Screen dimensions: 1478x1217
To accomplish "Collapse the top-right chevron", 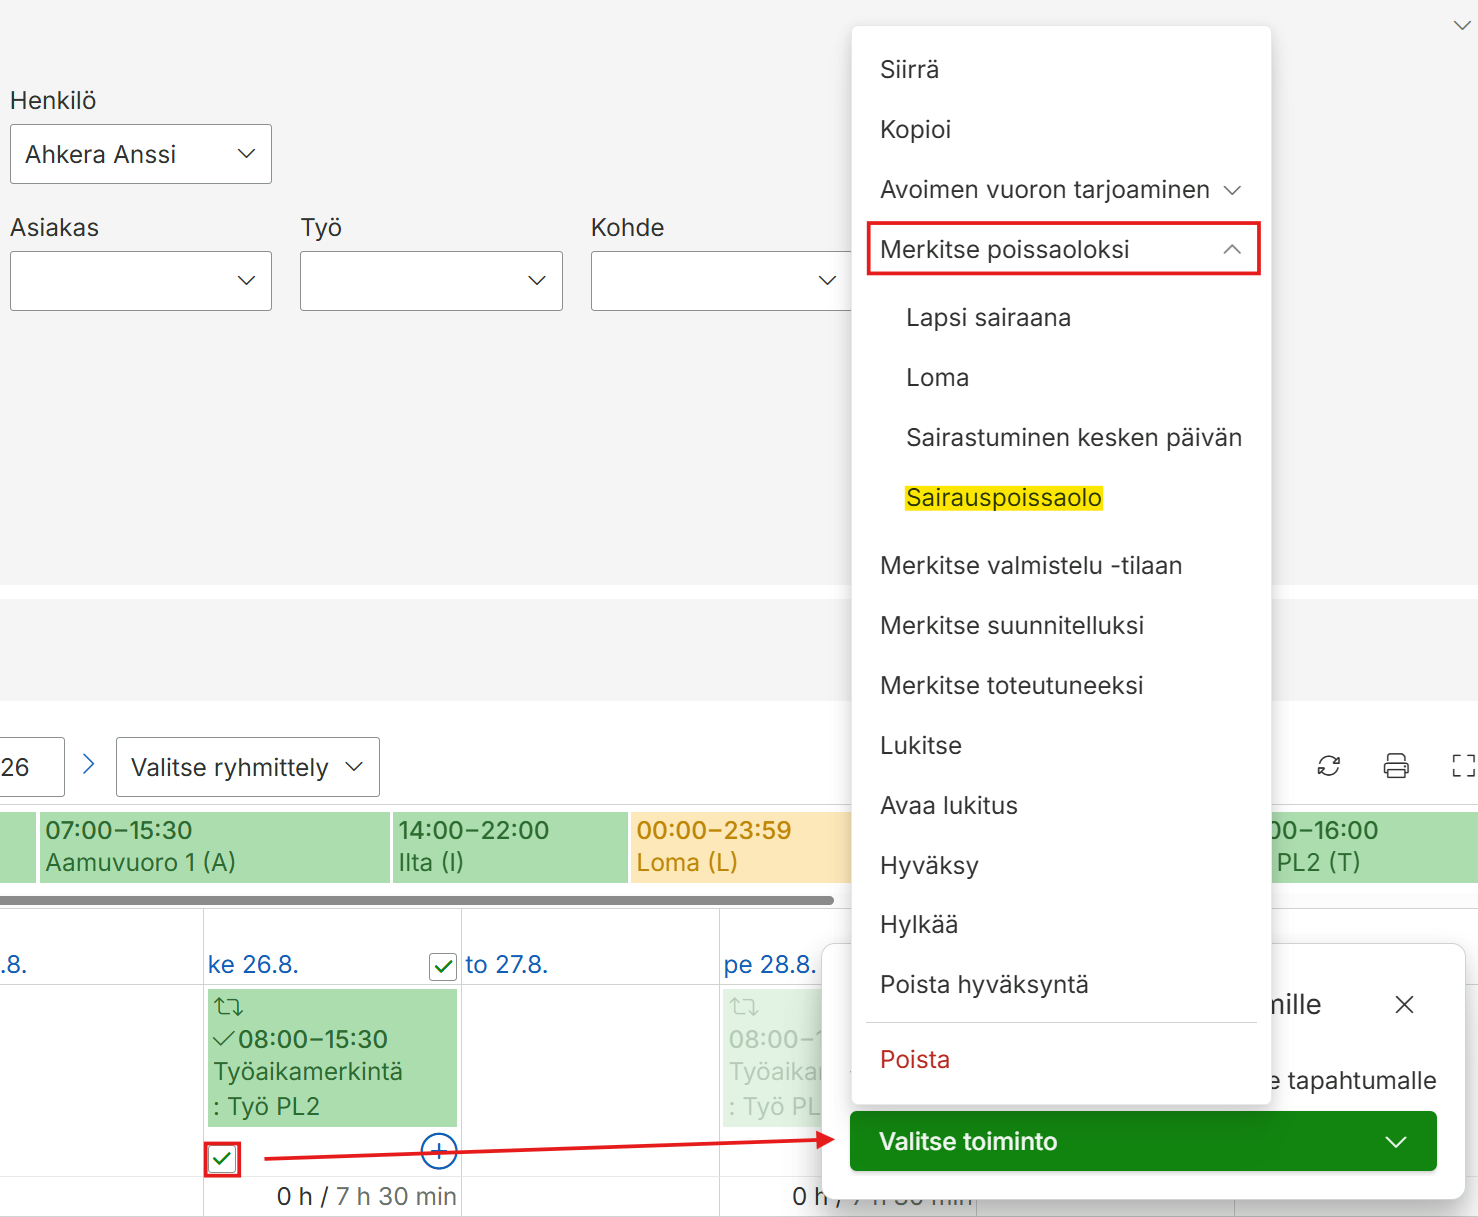I will coord(1461,26).
